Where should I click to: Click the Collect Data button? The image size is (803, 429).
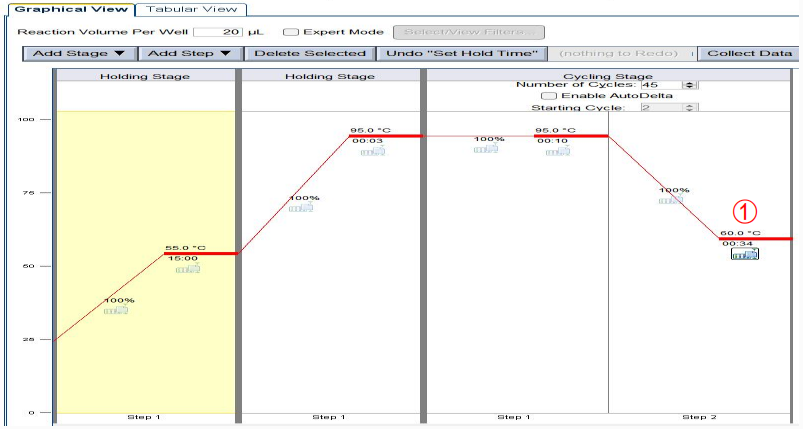coord(749,53)
